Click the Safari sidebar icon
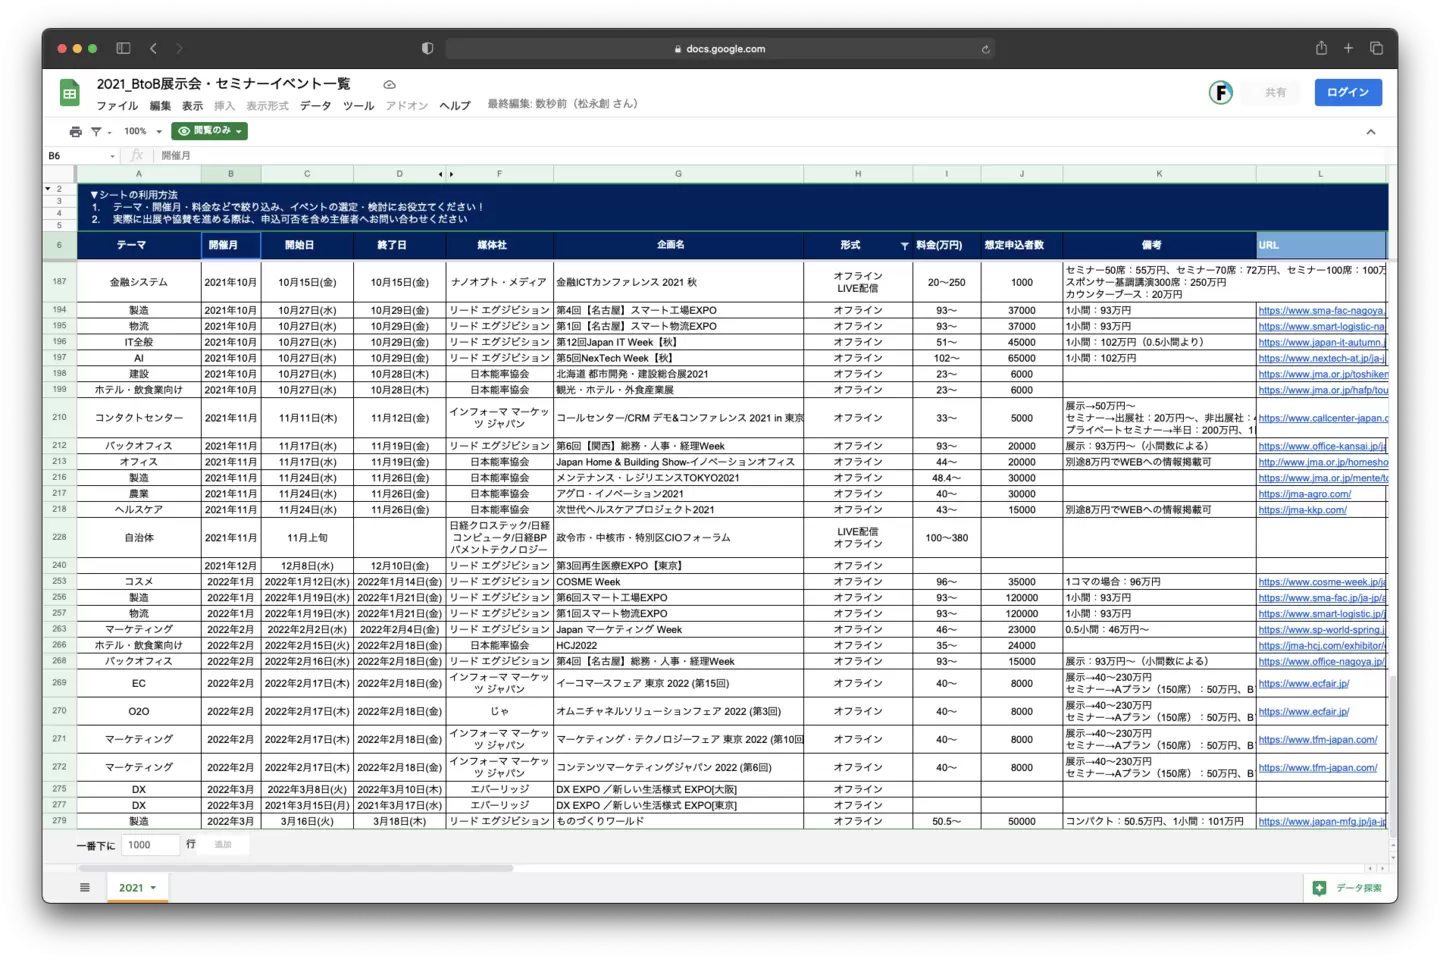Image resolution: width=1440 pixels, height=959 pixels. [123, 48]
